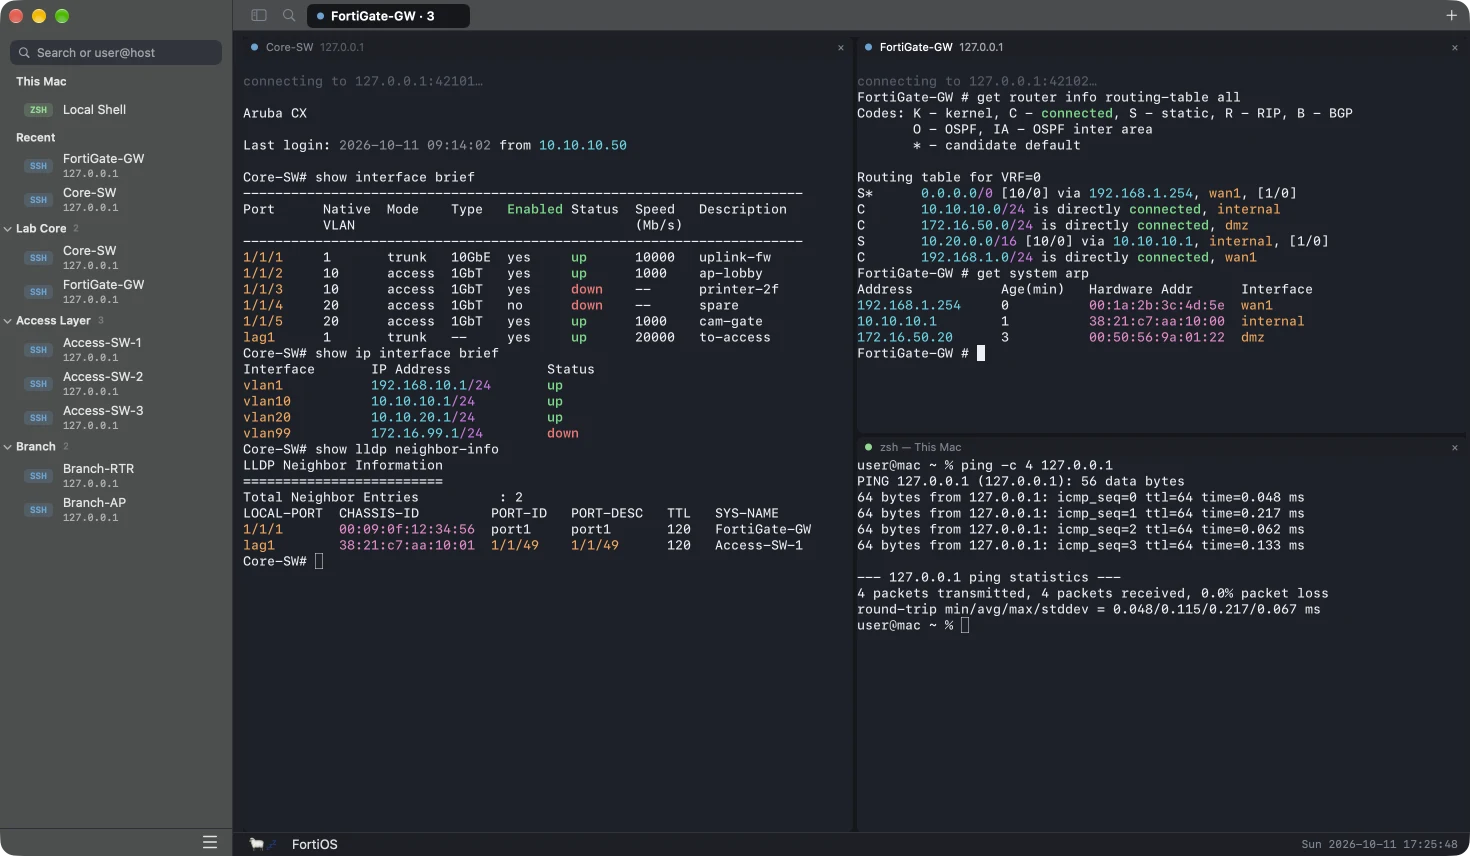1470x856 pixels.
Task: Click hardware address 00:50:56:9a:01:22
Action: (x=1157, y=337)
